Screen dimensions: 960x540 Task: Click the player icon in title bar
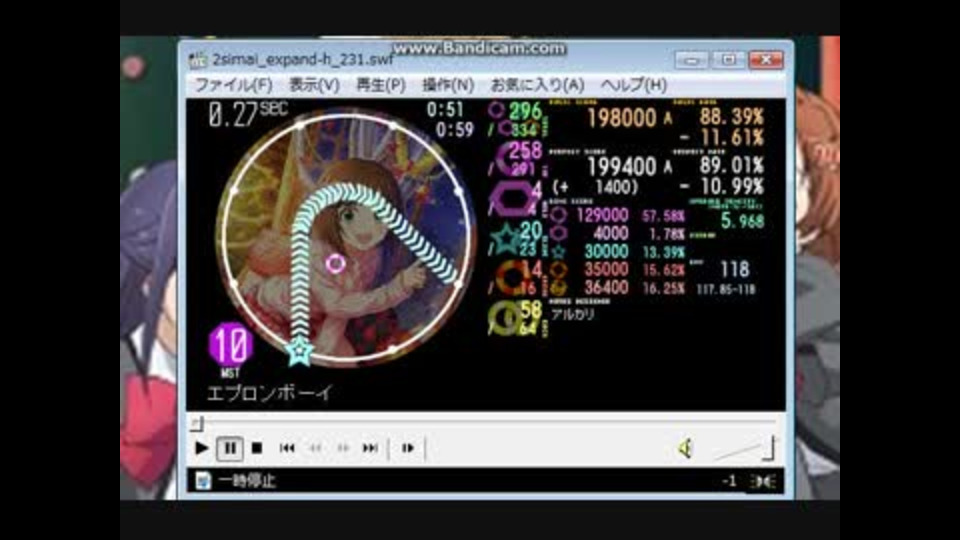198,59
